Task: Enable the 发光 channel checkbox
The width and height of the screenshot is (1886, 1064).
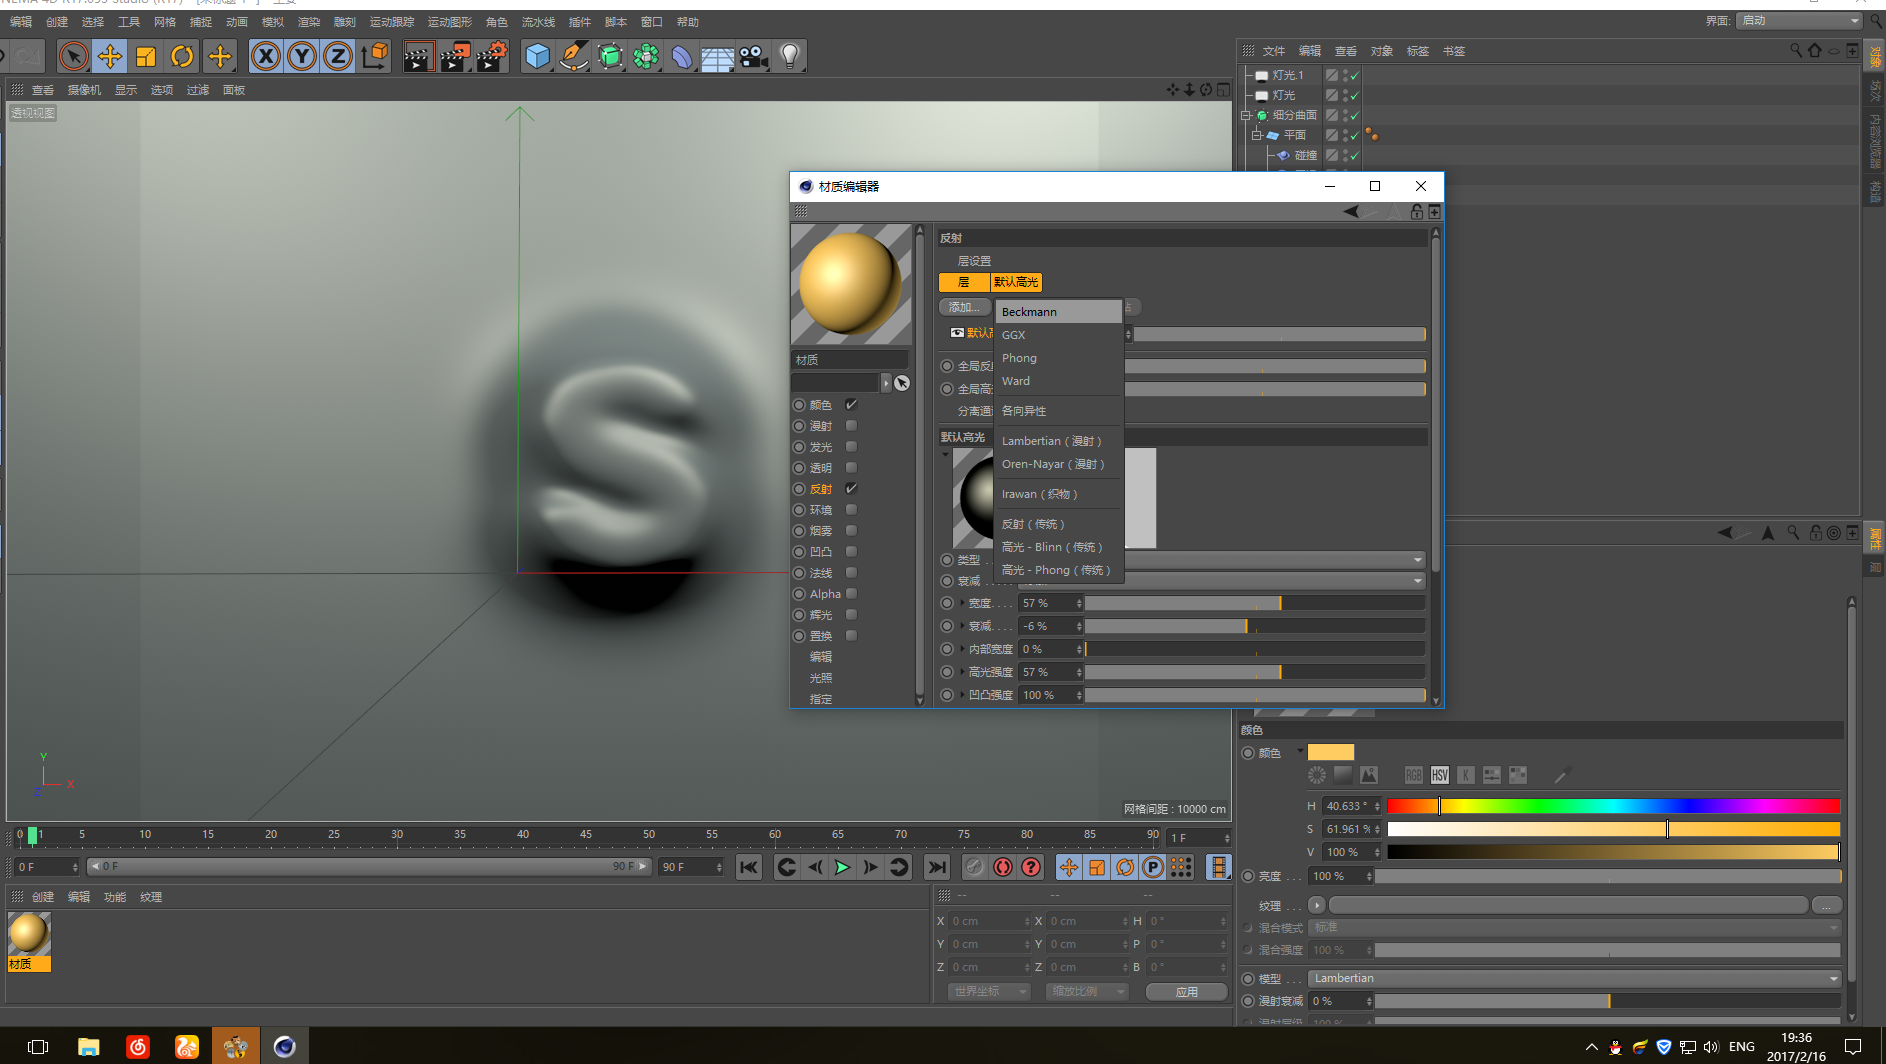Action: (851, 447)
